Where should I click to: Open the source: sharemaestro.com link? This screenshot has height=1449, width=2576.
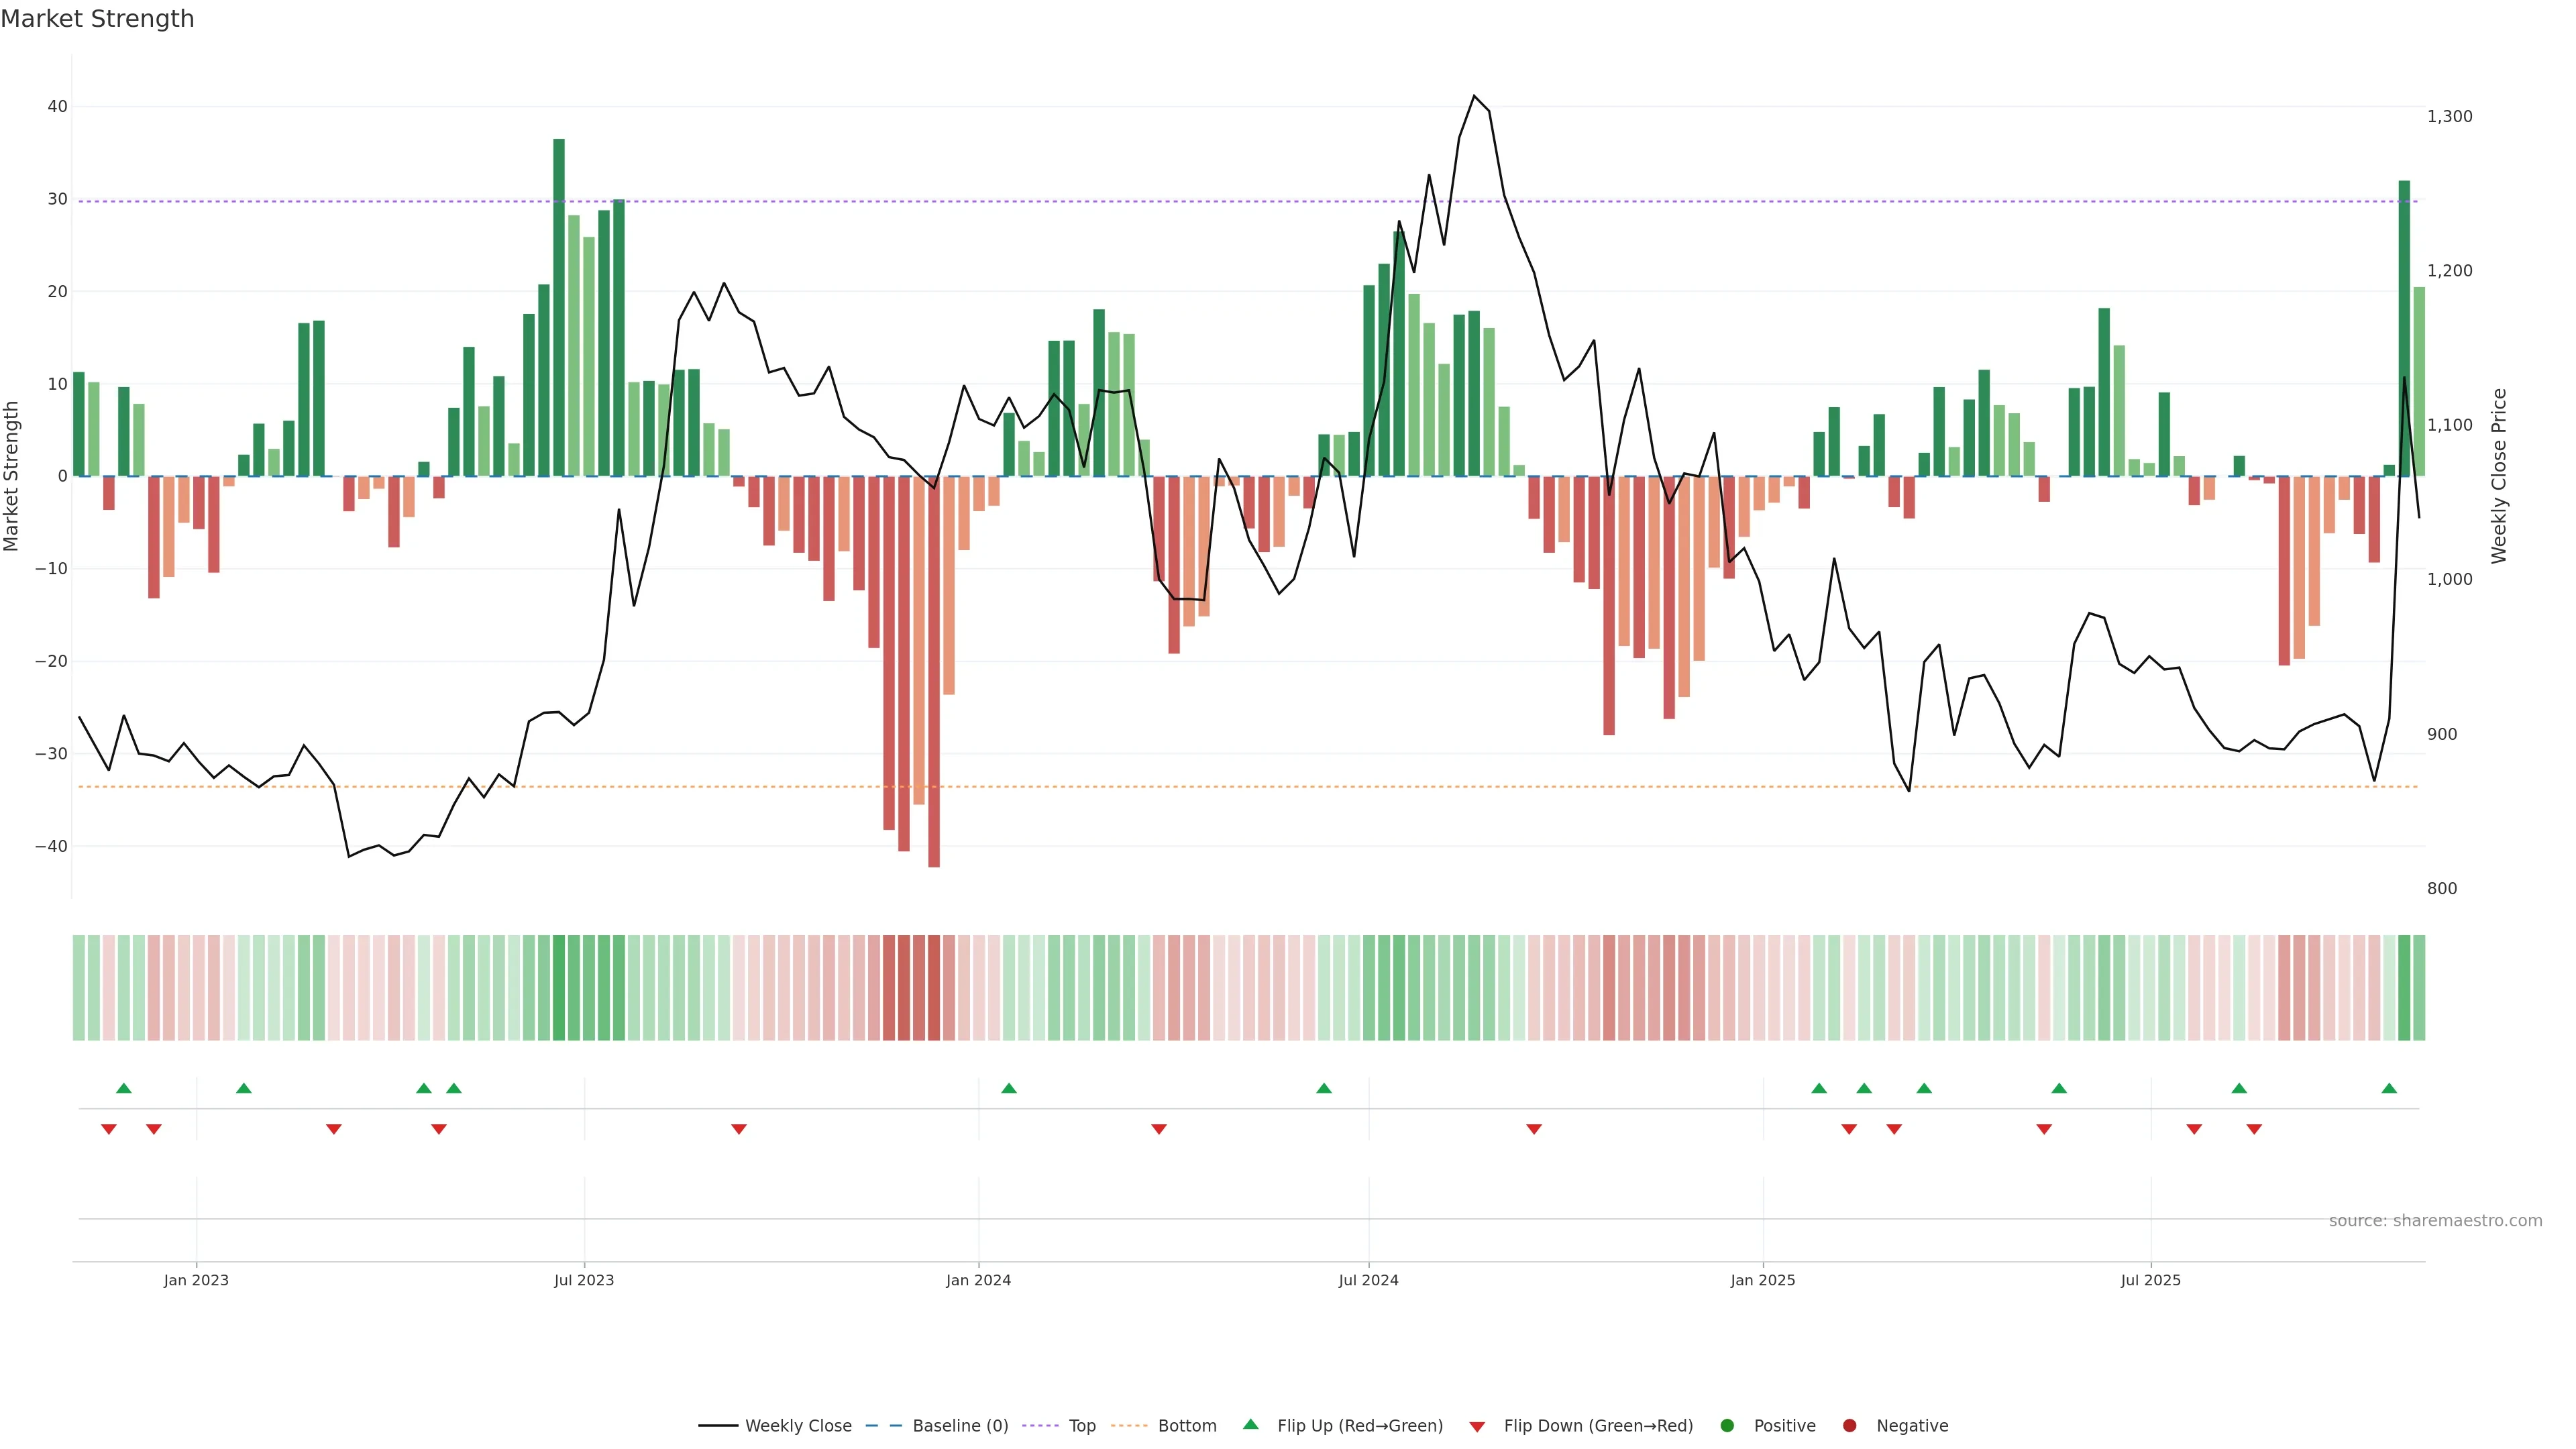tap(2435, 1221)
